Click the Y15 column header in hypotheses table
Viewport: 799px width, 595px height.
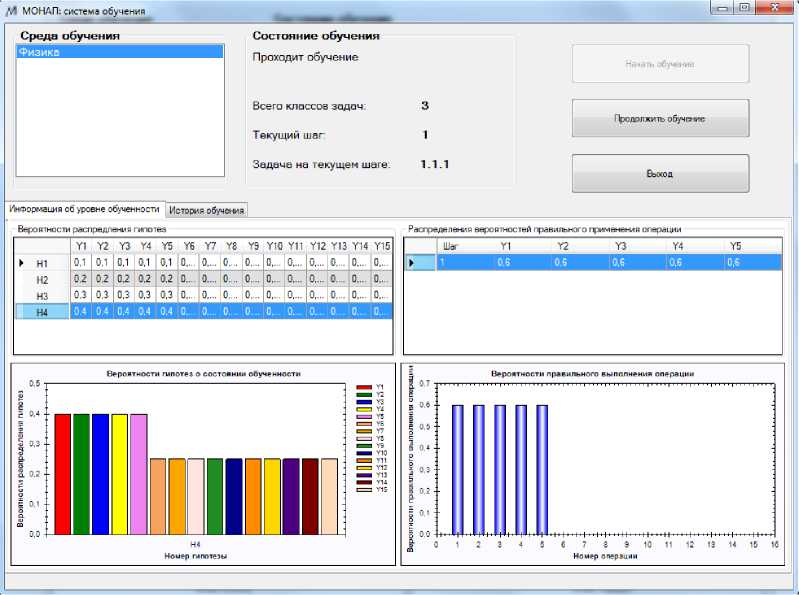(381, 245)
